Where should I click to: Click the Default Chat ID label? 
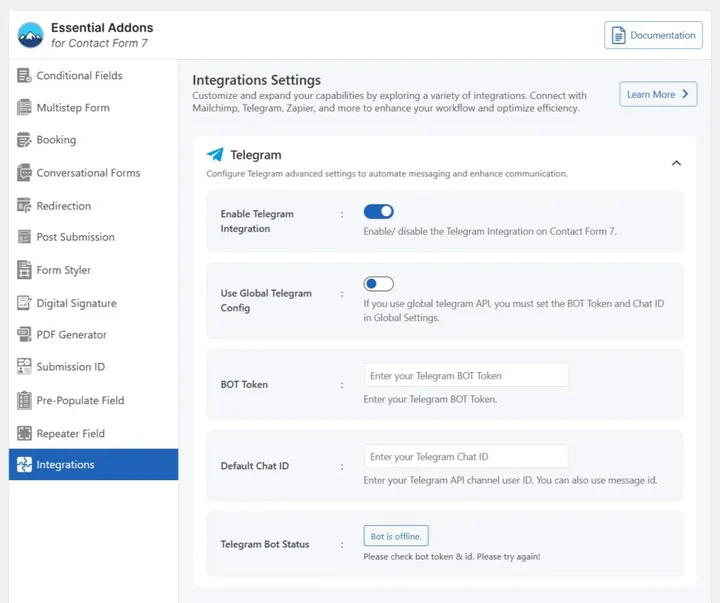point(254,466)
